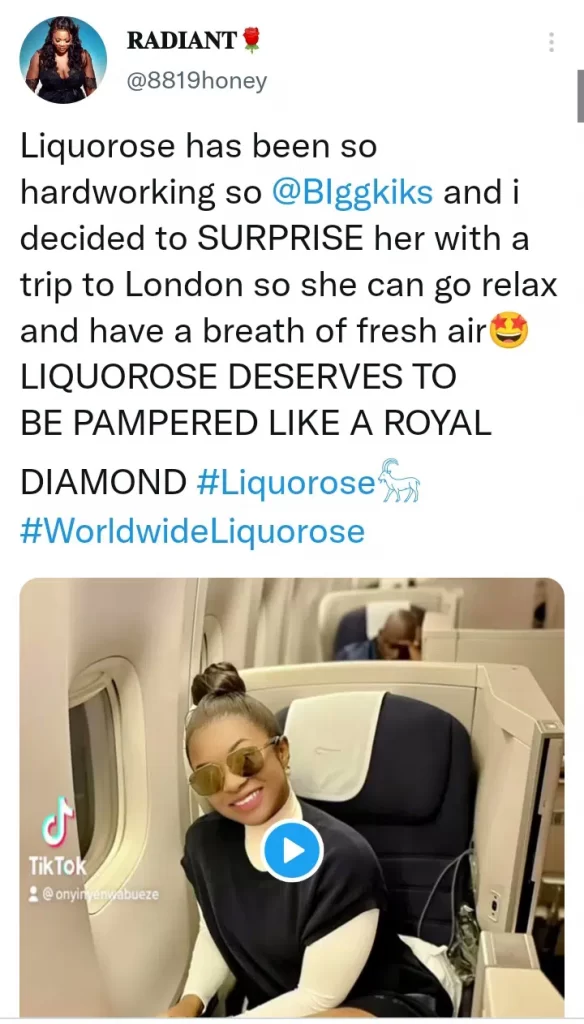Screen dimensions: 584x1024
Task: Click the star-eyed emoji after fresh air
Action: [x=509, y=333]
